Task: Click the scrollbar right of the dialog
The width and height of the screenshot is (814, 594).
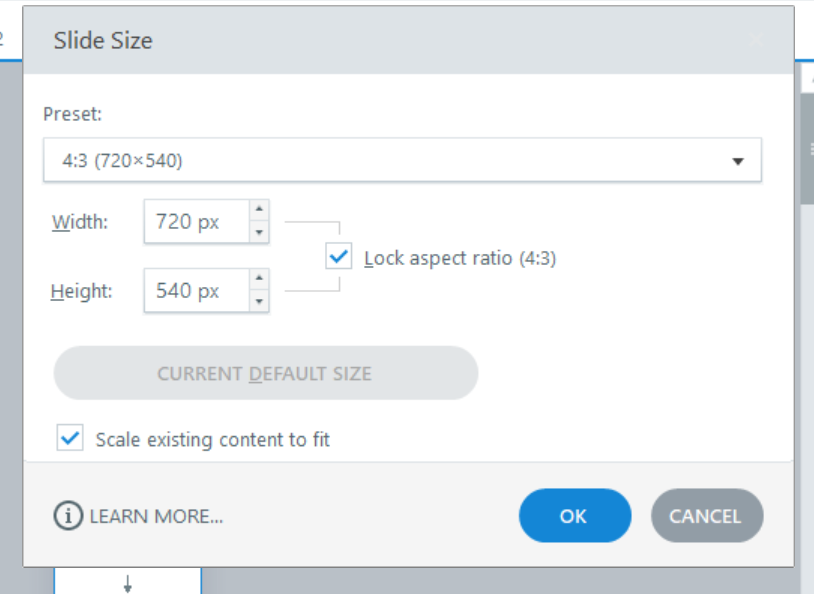Action: [x=806, y=300]
